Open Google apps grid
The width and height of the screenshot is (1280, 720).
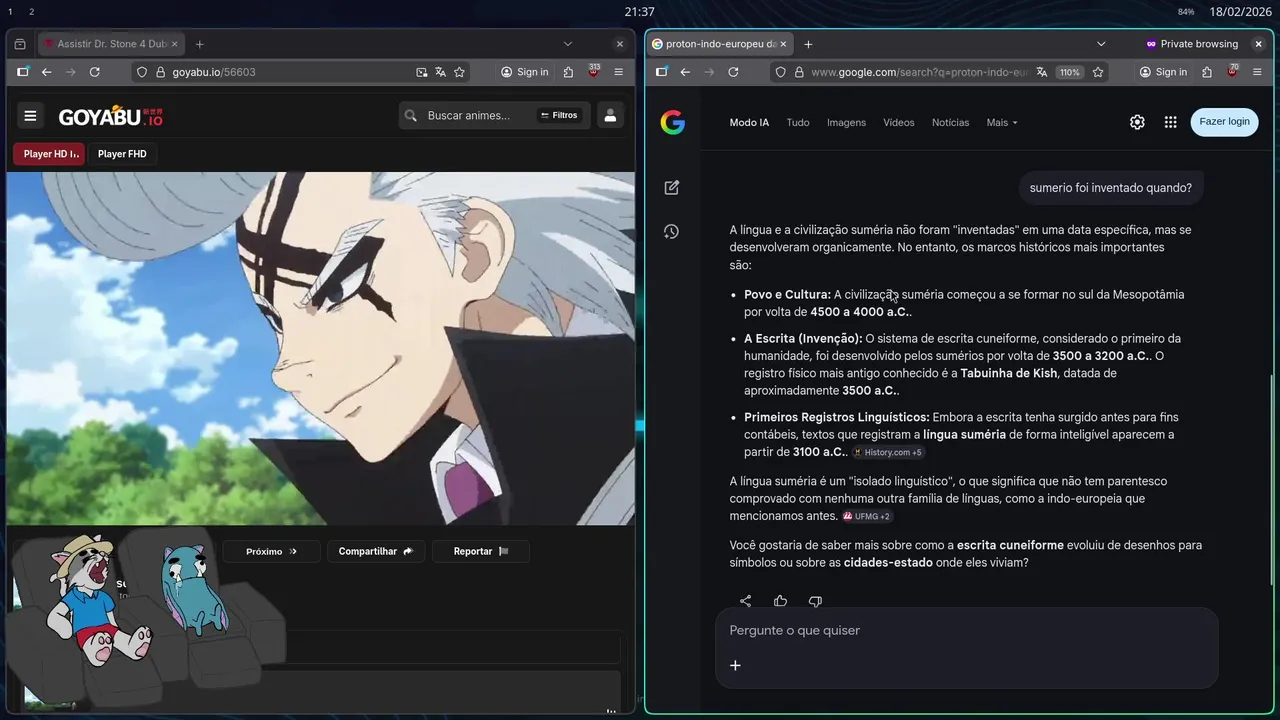1170,122
